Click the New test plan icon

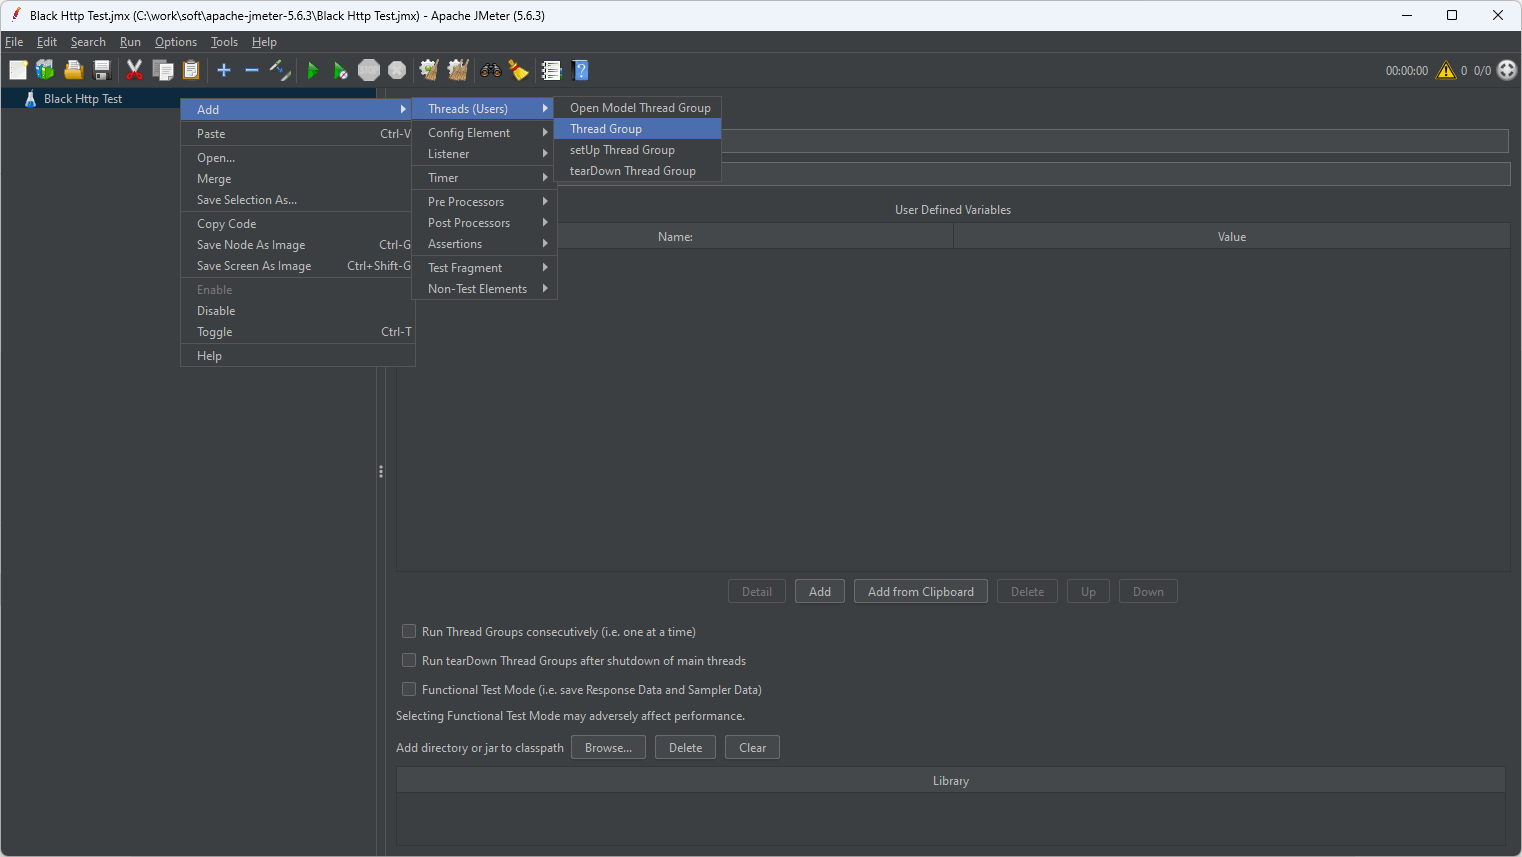point(18,70)
